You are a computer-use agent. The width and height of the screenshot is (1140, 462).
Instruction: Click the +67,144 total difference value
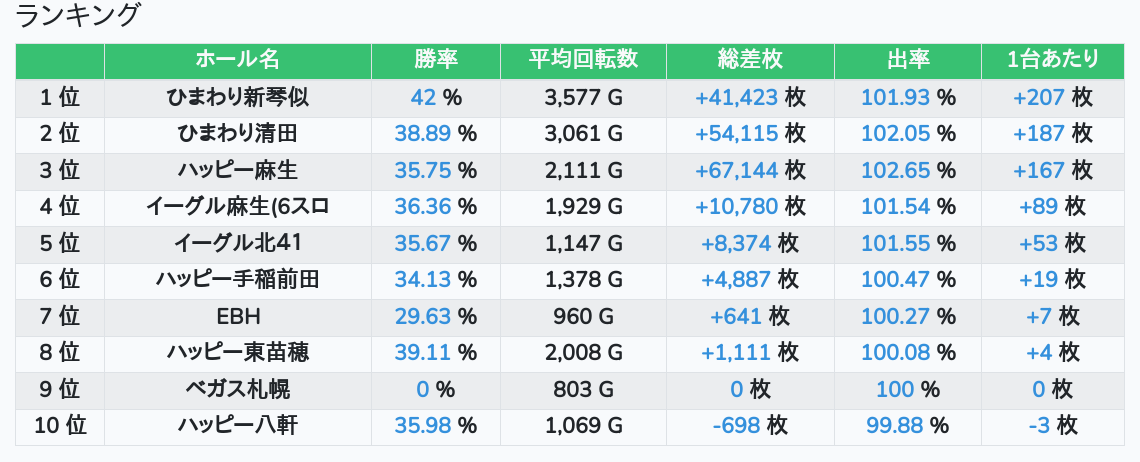737,170
